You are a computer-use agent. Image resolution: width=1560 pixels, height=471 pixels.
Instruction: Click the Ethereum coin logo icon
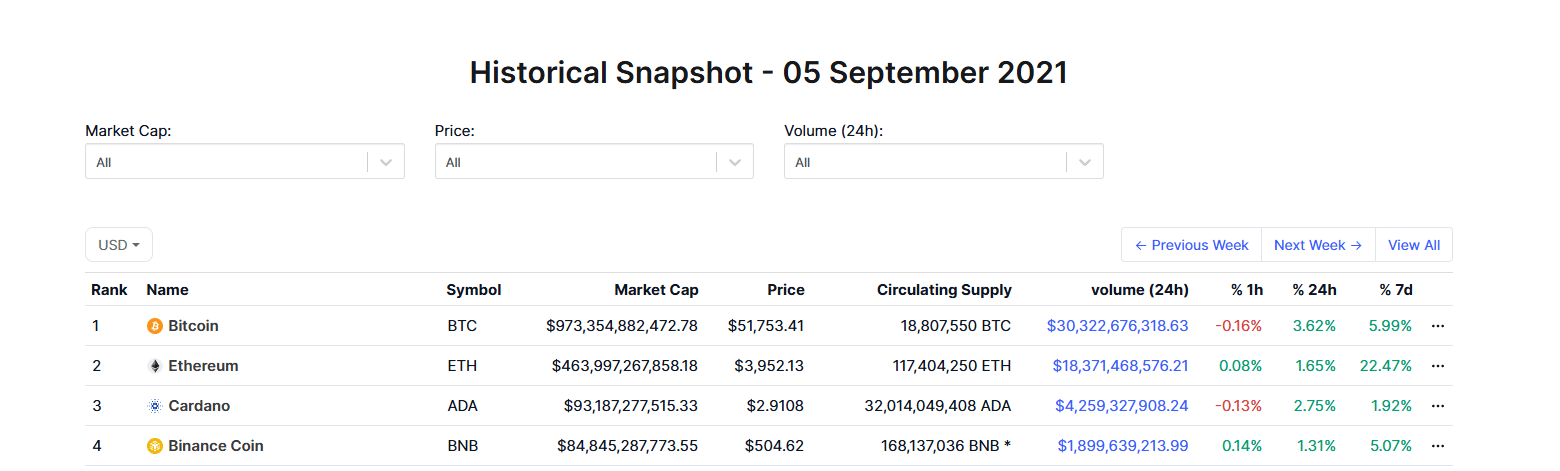(x=155, y=366)
